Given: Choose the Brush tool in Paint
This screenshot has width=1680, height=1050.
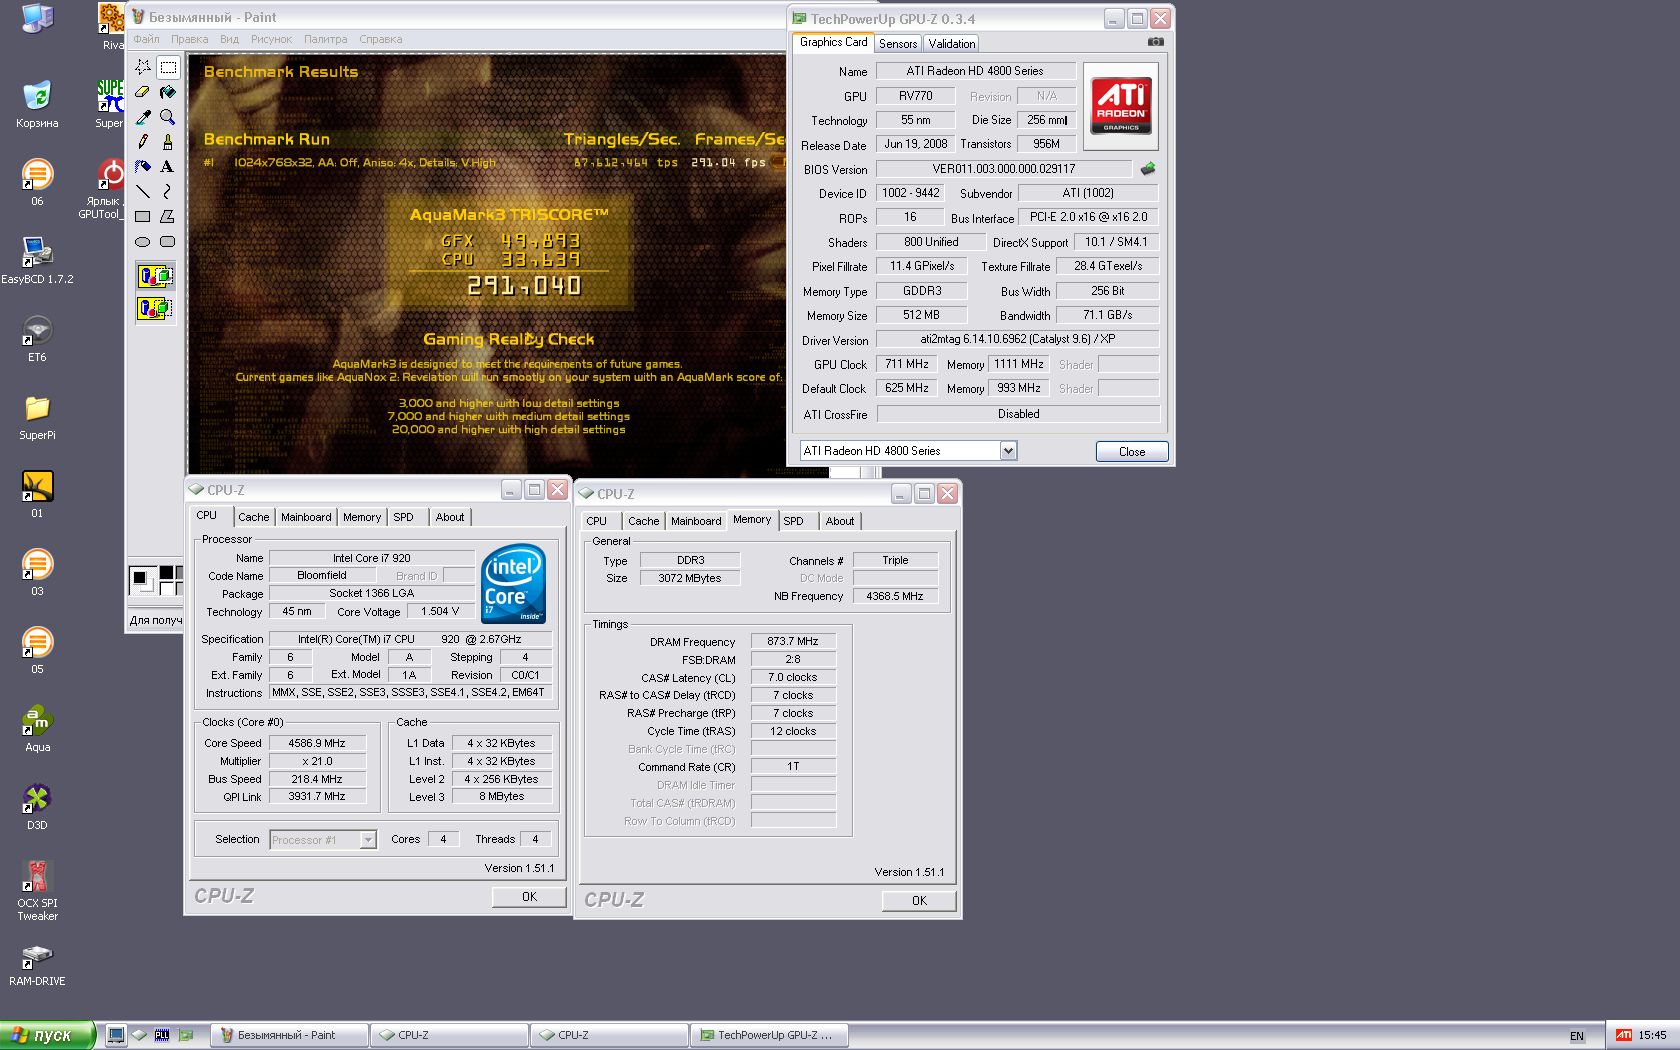Looking at the screenshot, I should point(168,142).
